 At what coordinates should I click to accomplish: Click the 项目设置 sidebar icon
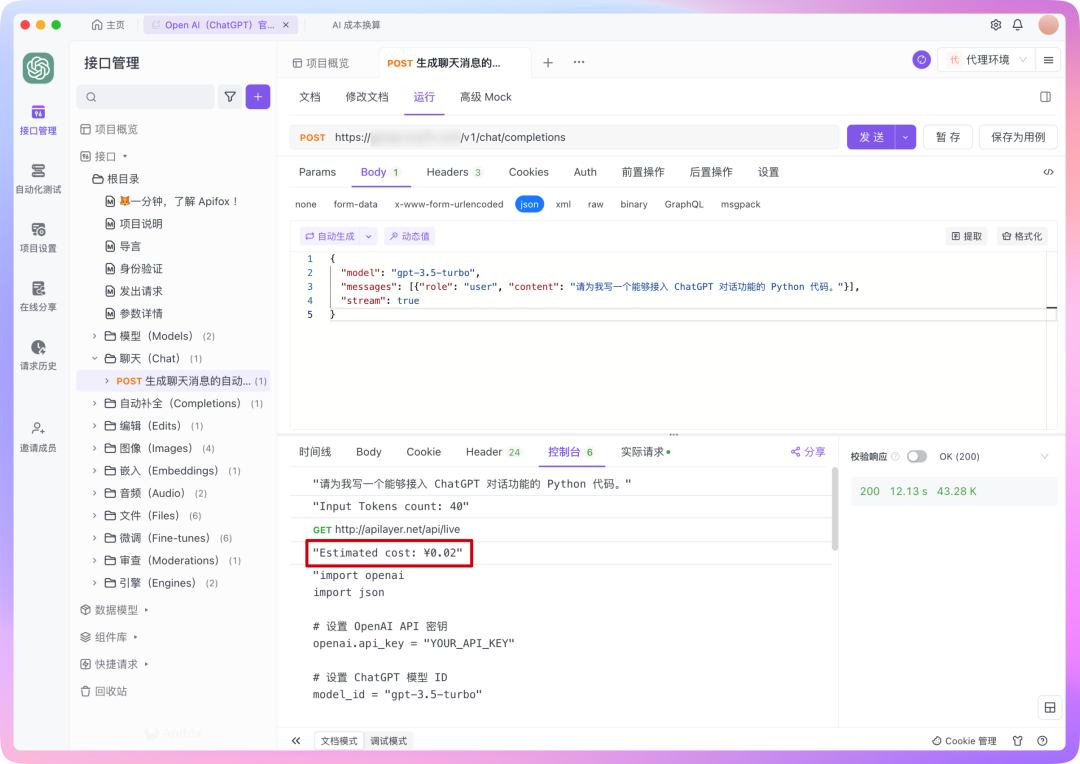(x=38, y=230)
